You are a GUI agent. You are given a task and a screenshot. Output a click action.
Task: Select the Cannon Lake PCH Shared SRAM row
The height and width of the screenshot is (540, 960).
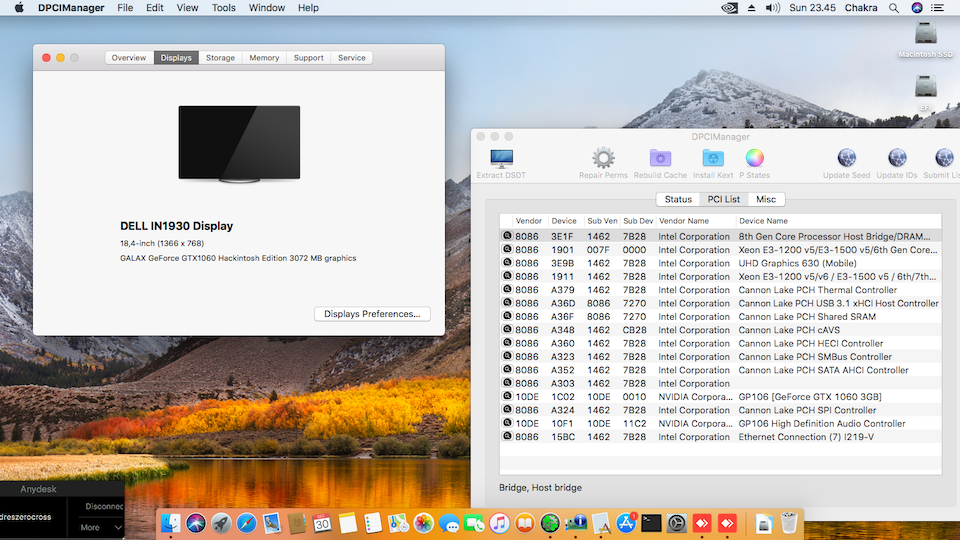[721, 317]
